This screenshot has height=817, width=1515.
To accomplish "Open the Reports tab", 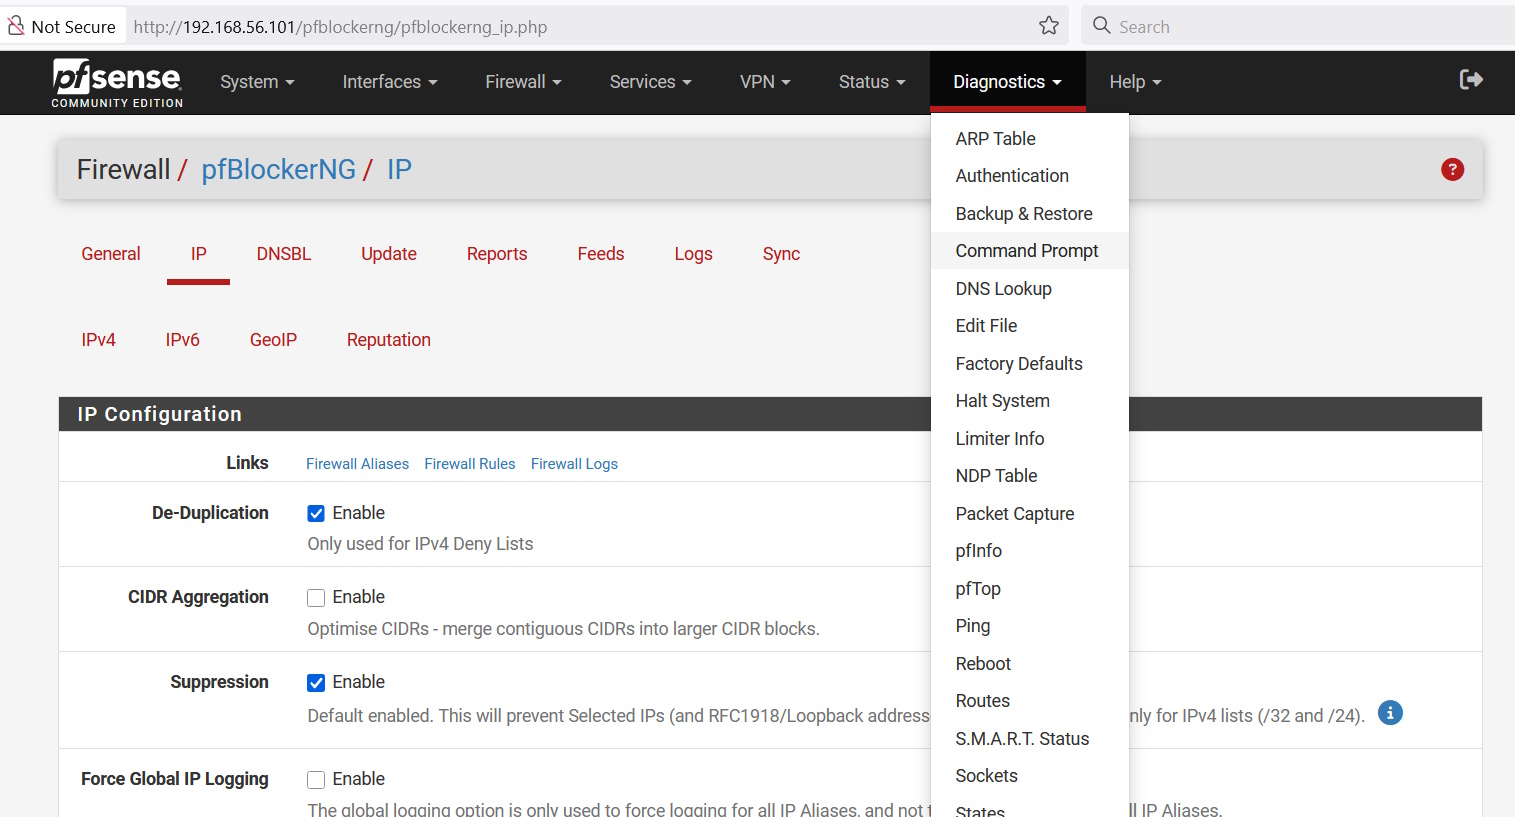I will (x=497, y=254).
